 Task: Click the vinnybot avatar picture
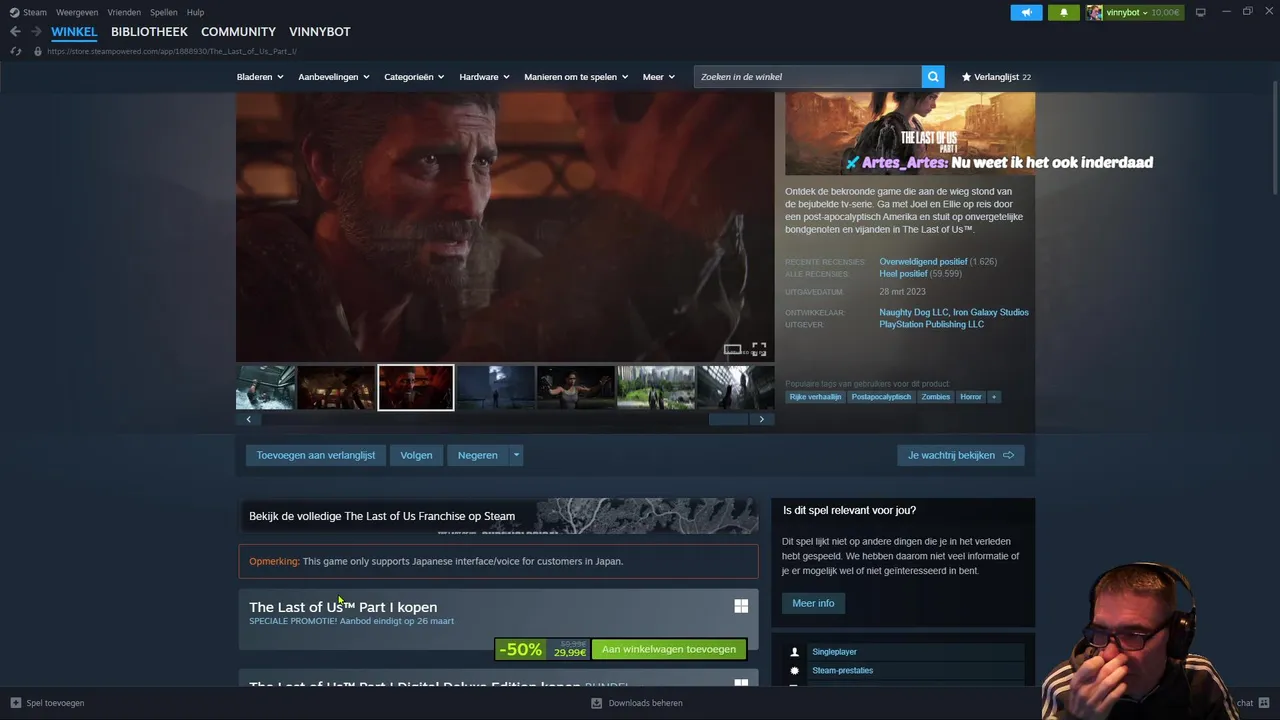point(1095,12)
